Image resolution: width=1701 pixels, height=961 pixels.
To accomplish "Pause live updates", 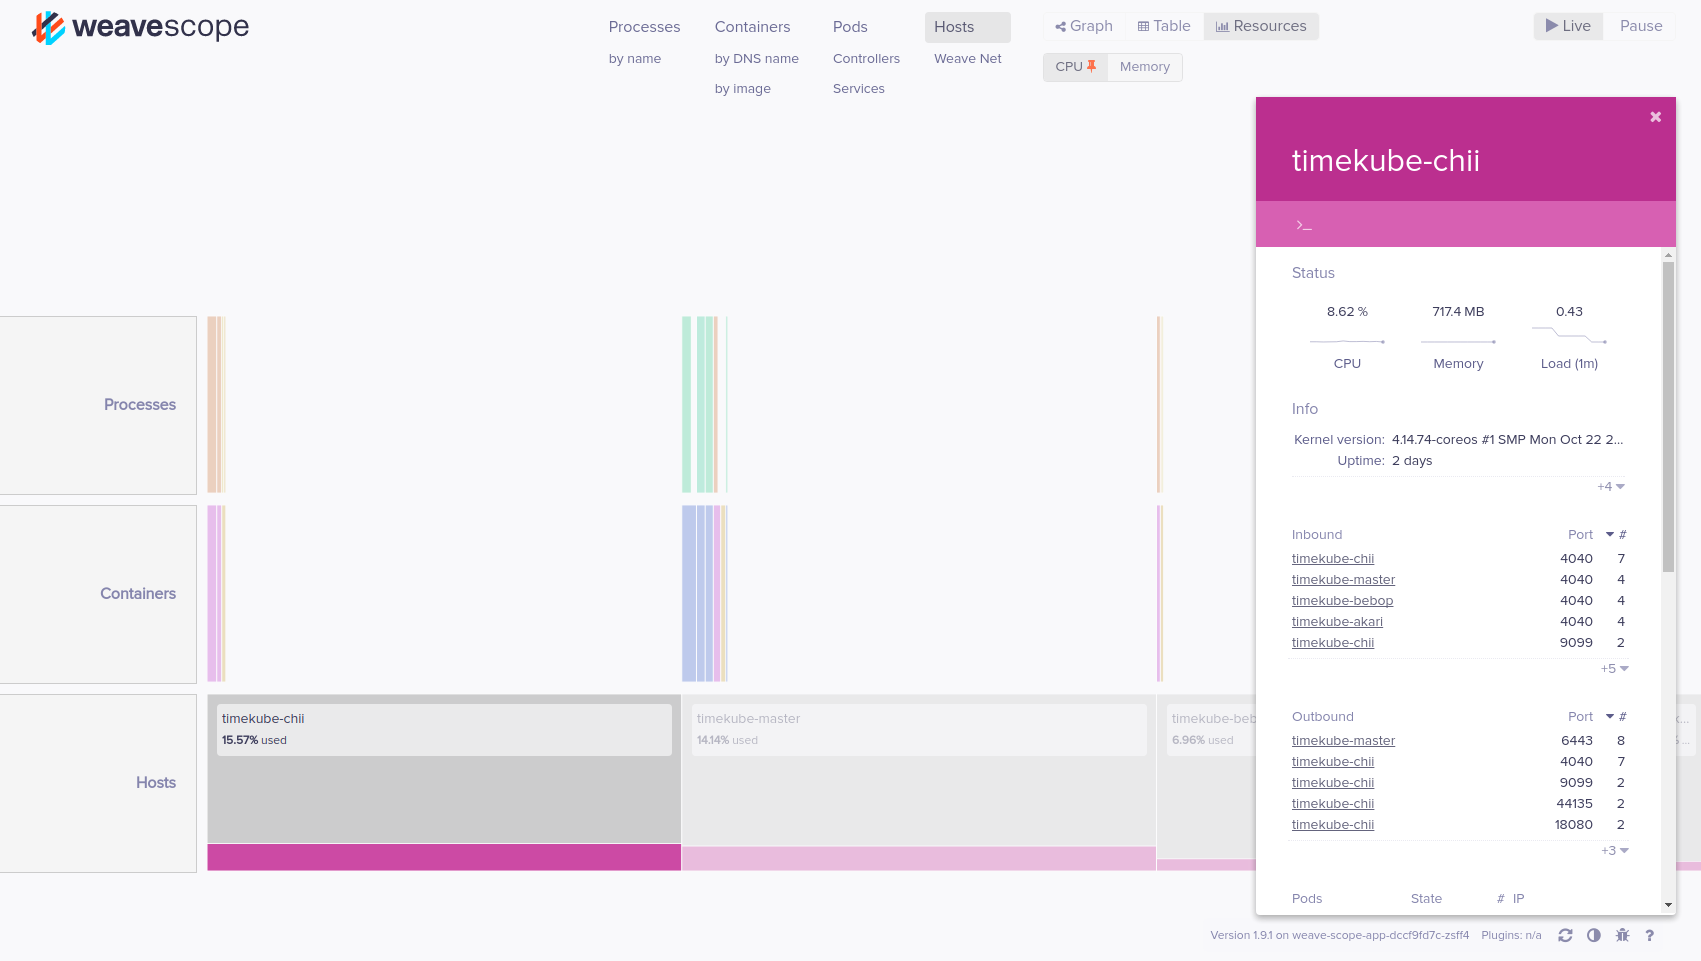I will [1640, 26].
